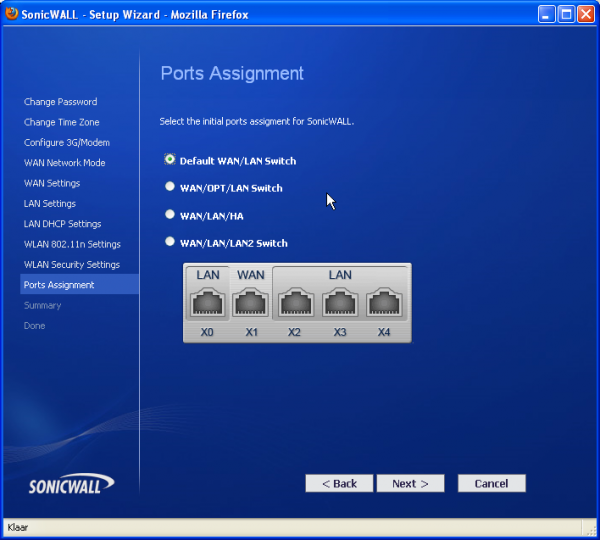Open LAN DHCP Settings step
The image size is (600, 540).
click(x=62, y=224)
